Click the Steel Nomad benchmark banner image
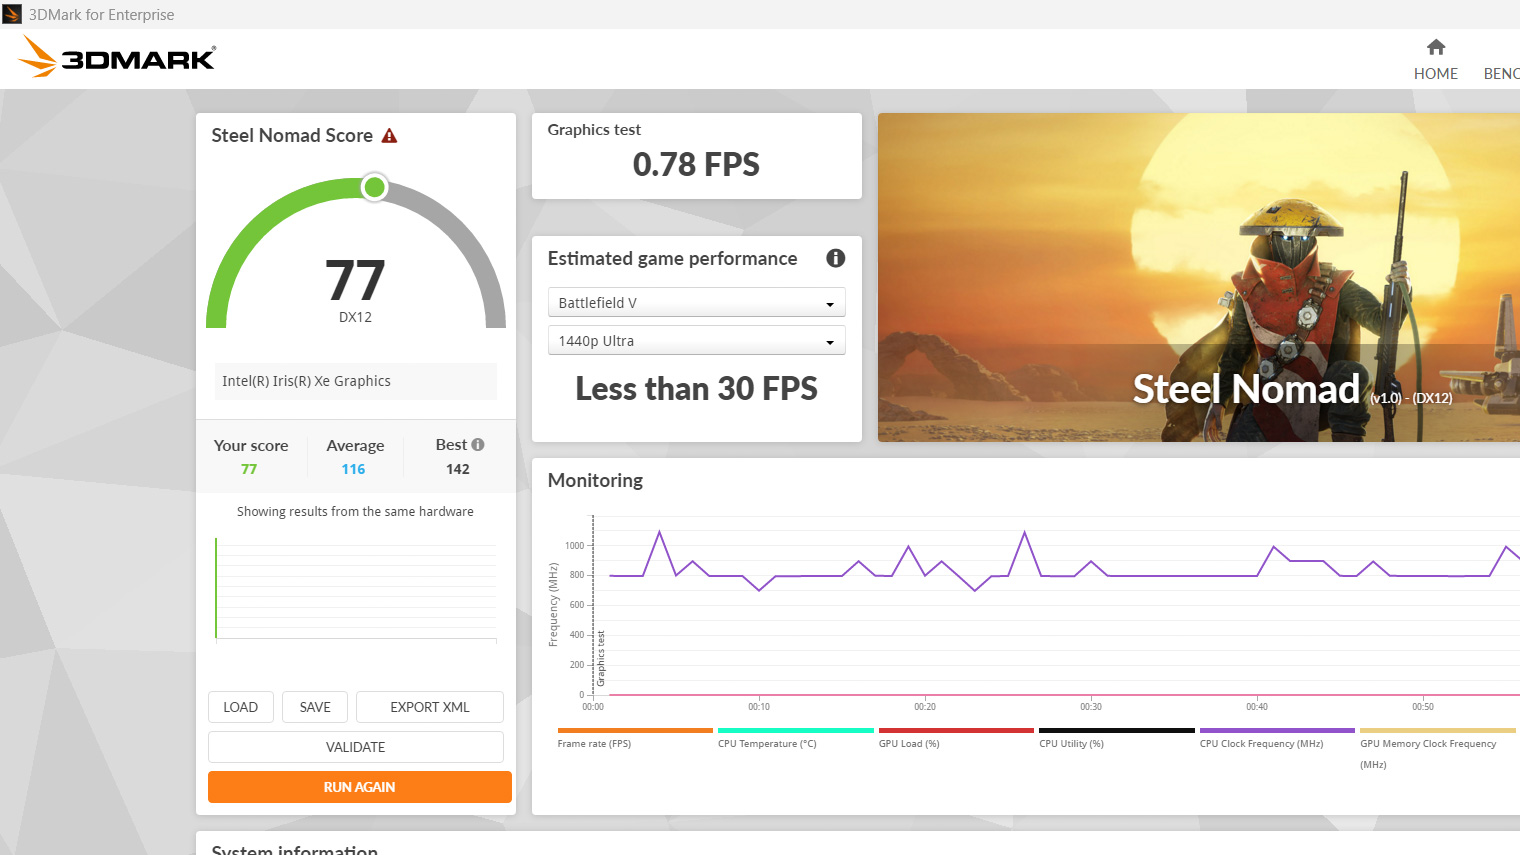 (1199, 277)
